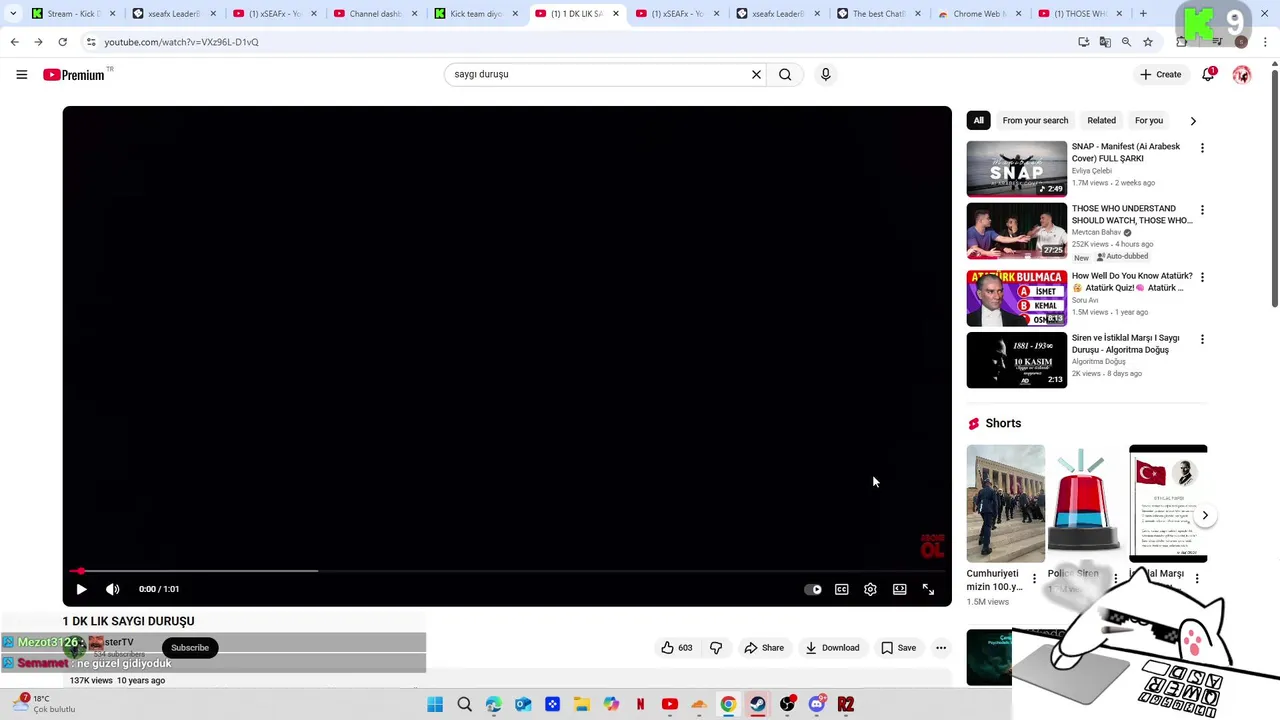
Task: Subscribe to the channel
Action: [x=190, y=647]
